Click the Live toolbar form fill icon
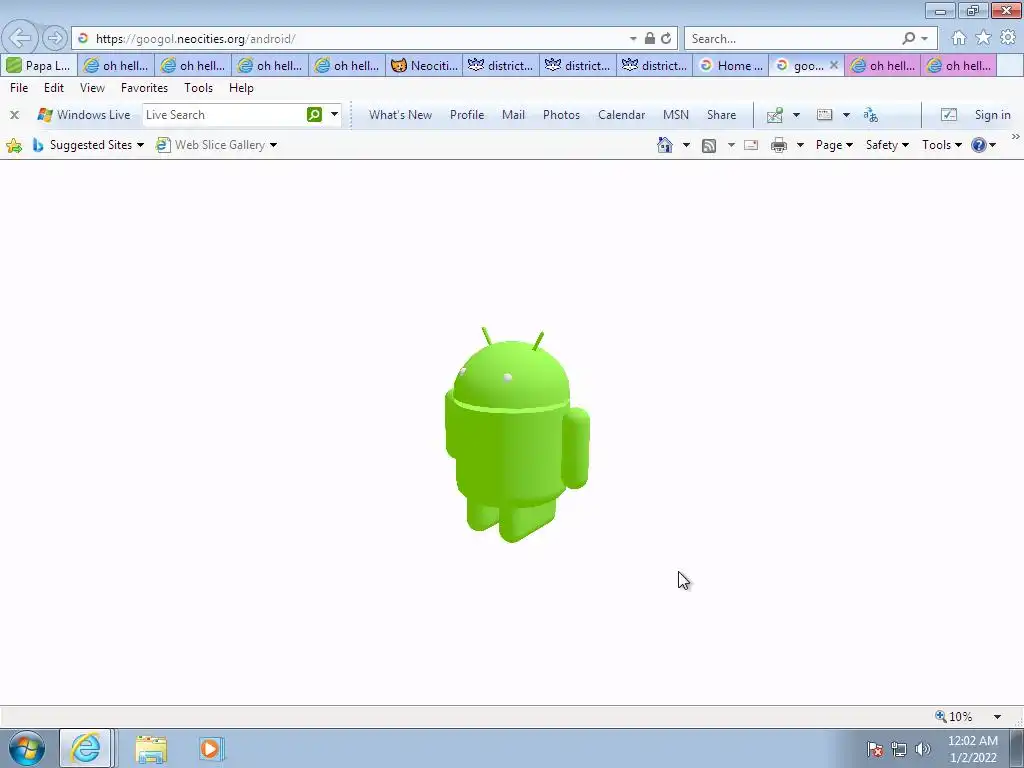 pos(825,115)
